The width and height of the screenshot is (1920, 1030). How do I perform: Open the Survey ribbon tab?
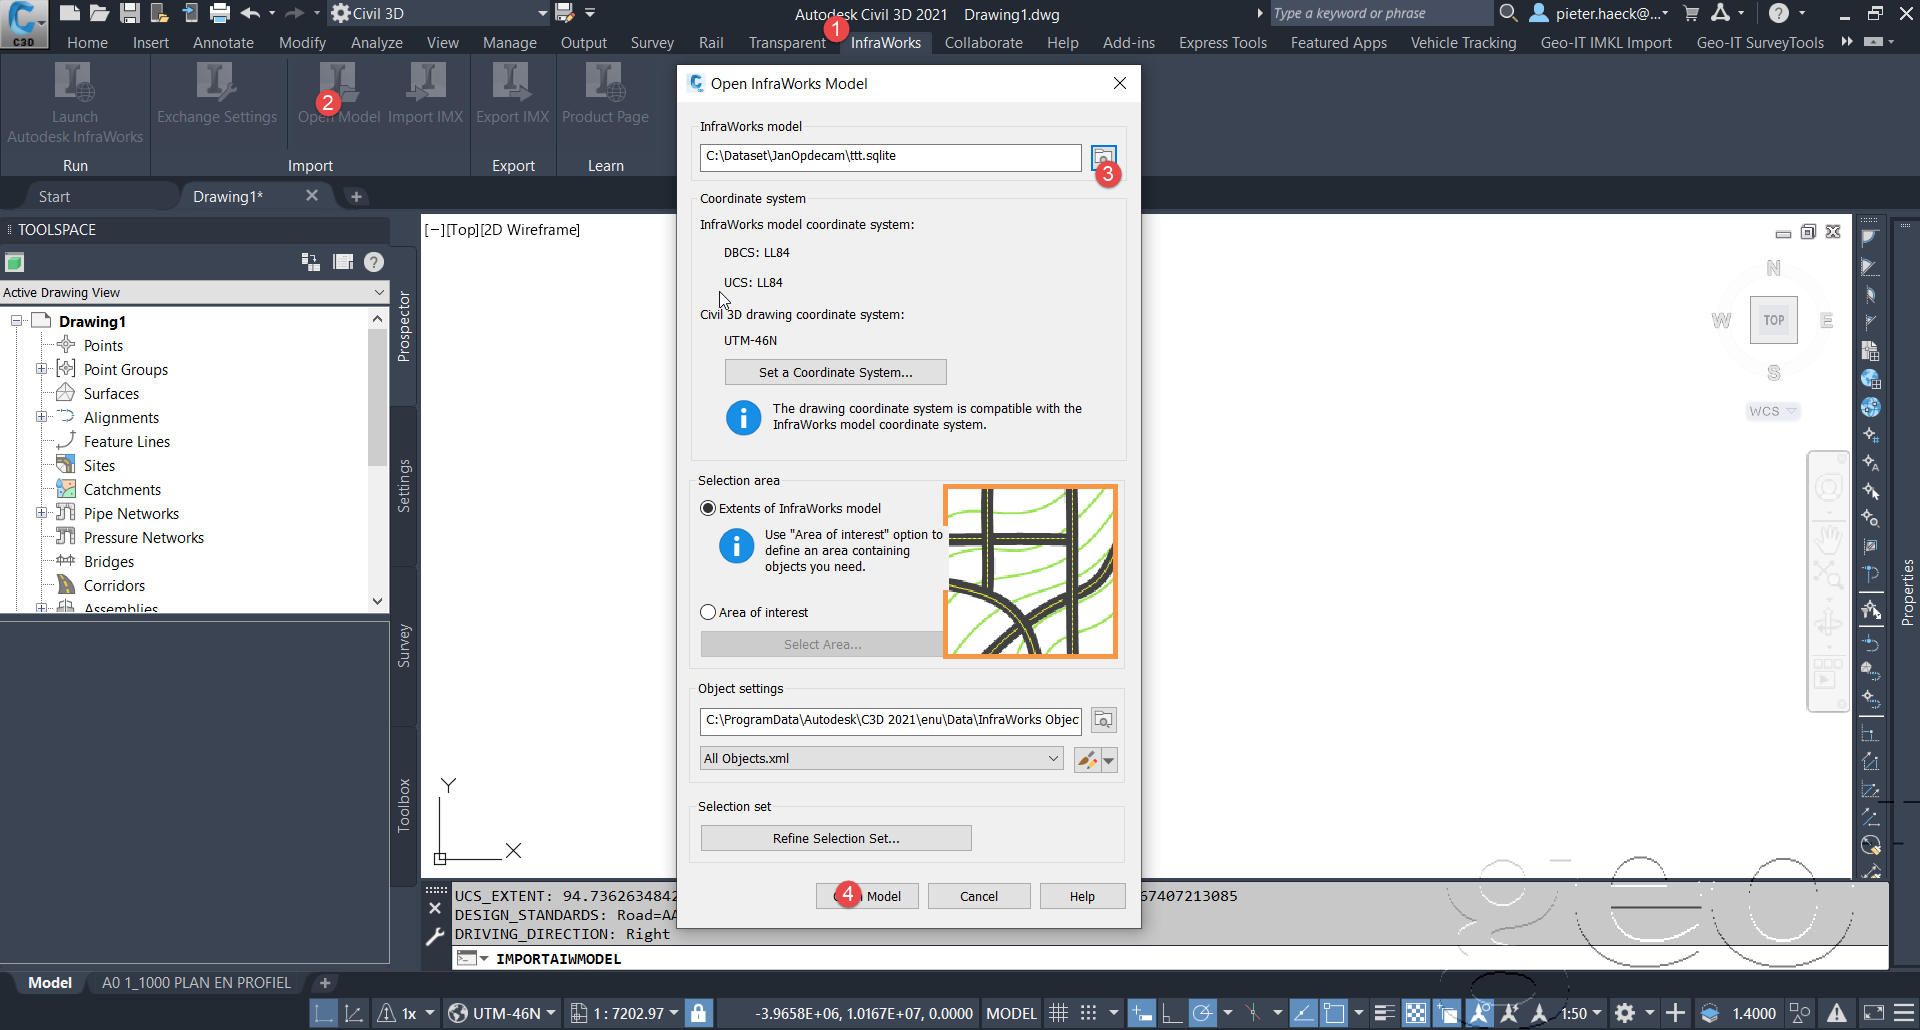point(652,43)
